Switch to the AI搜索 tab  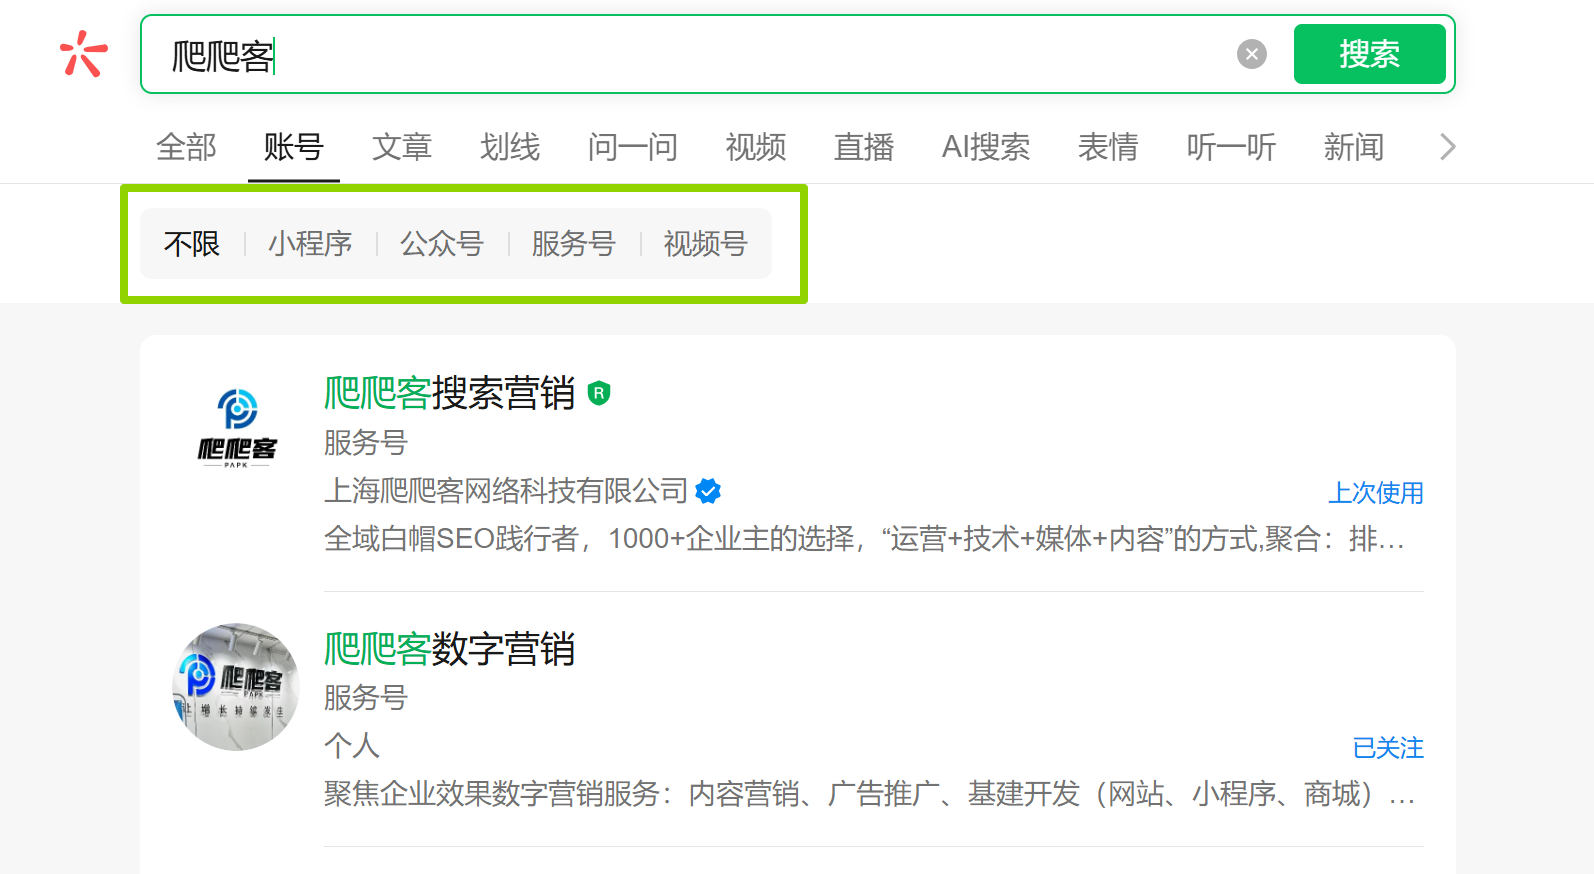tap(986, 147)
